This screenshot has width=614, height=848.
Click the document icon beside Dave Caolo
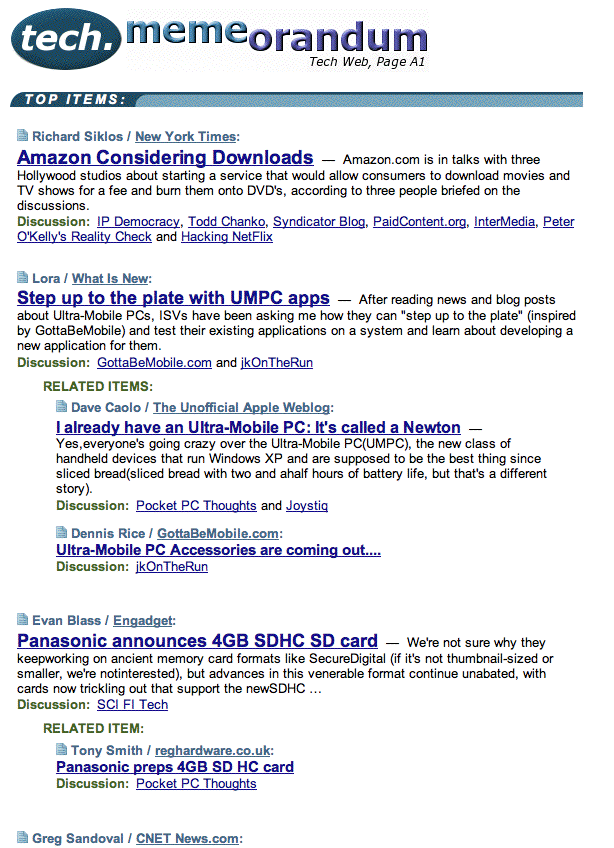pyautogui.click(x=62, y=407)
